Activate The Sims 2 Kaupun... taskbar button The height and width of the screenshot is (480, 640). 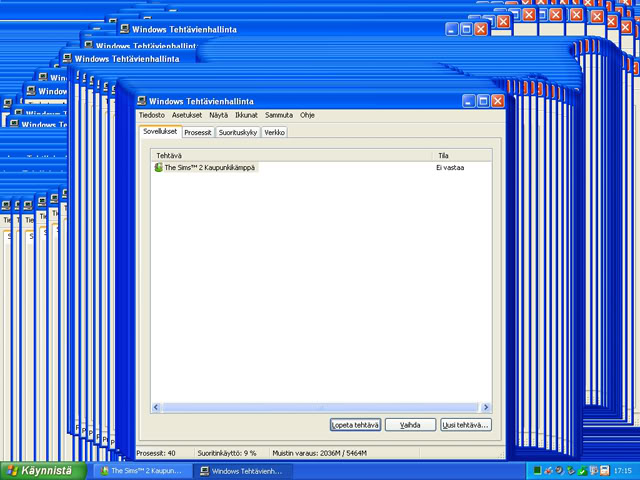pos(141,471)
